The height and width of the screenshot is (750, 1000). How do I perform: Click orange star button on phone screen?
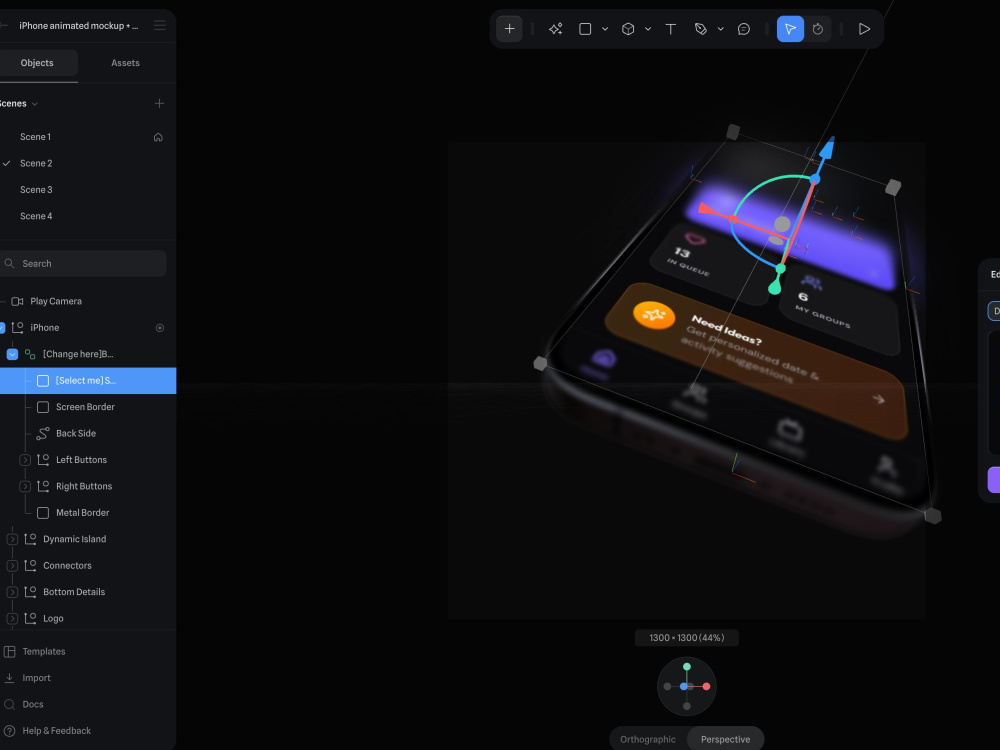click(x=654, y=315)
